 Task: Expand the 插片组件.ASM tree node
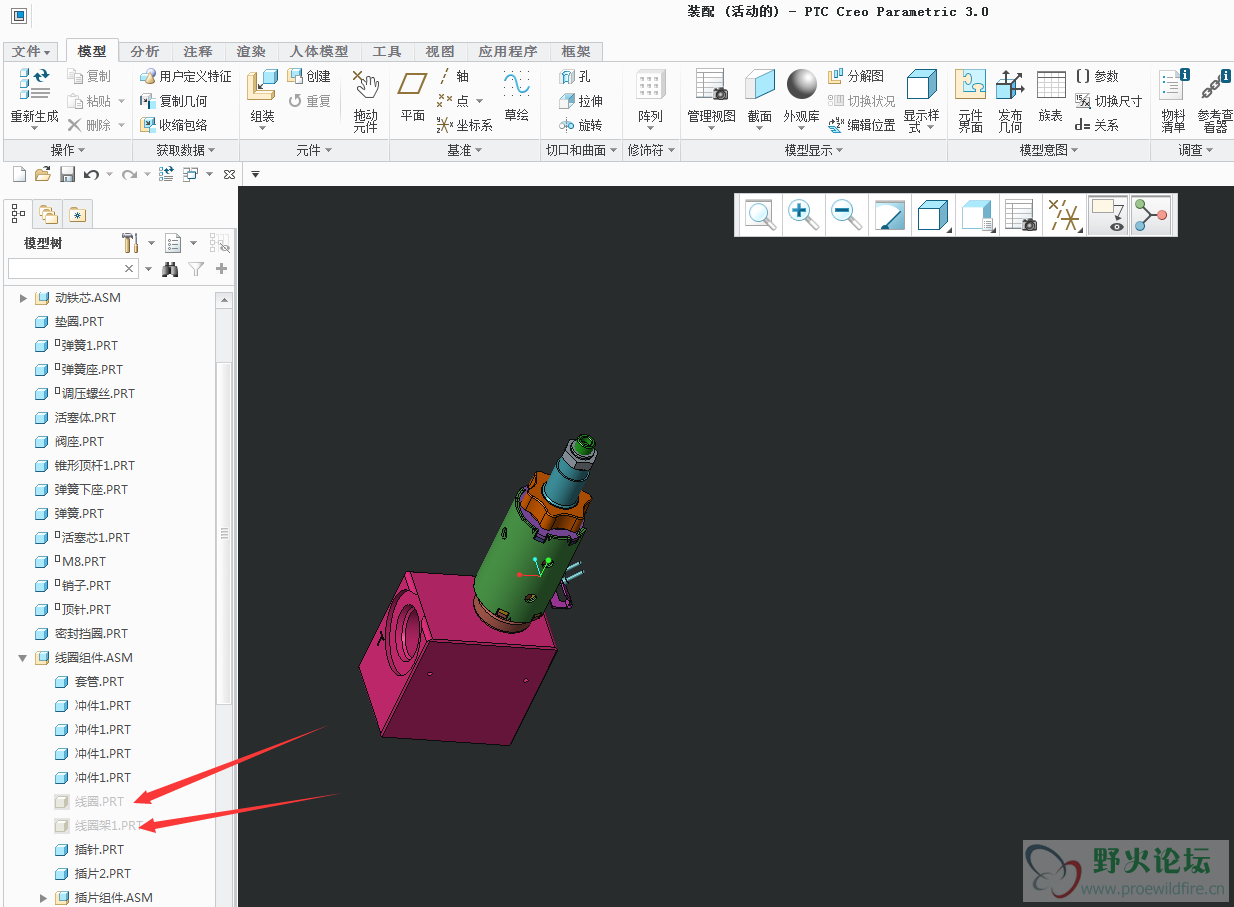point(43,898)
